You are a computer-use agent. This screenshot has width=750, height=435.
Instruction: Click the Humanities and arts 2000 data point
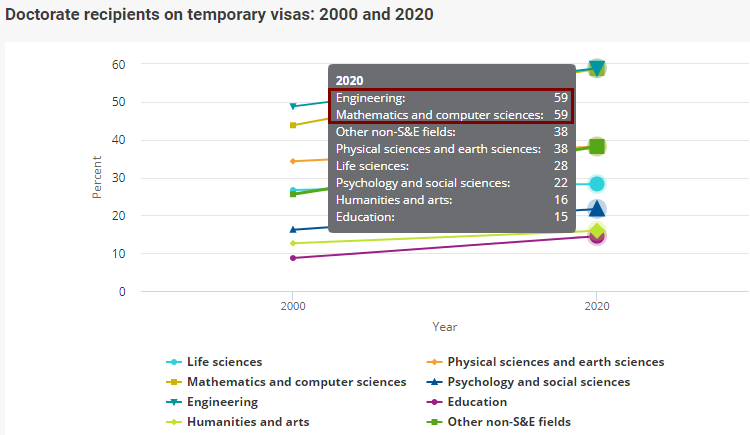(293, 243)
